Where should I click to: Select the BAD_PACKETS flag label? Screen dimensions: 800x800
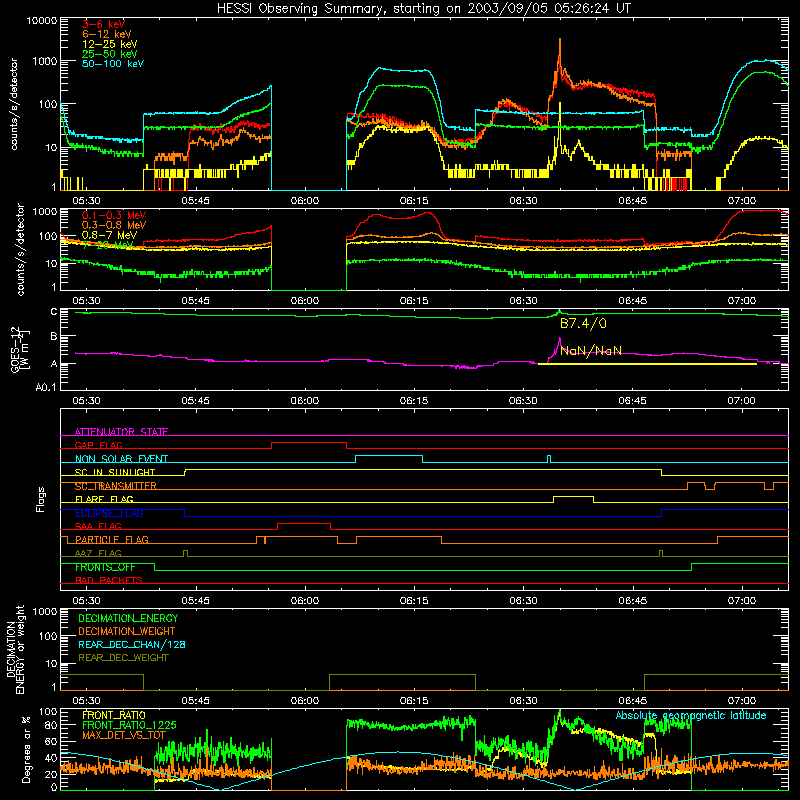coord(109,580)
